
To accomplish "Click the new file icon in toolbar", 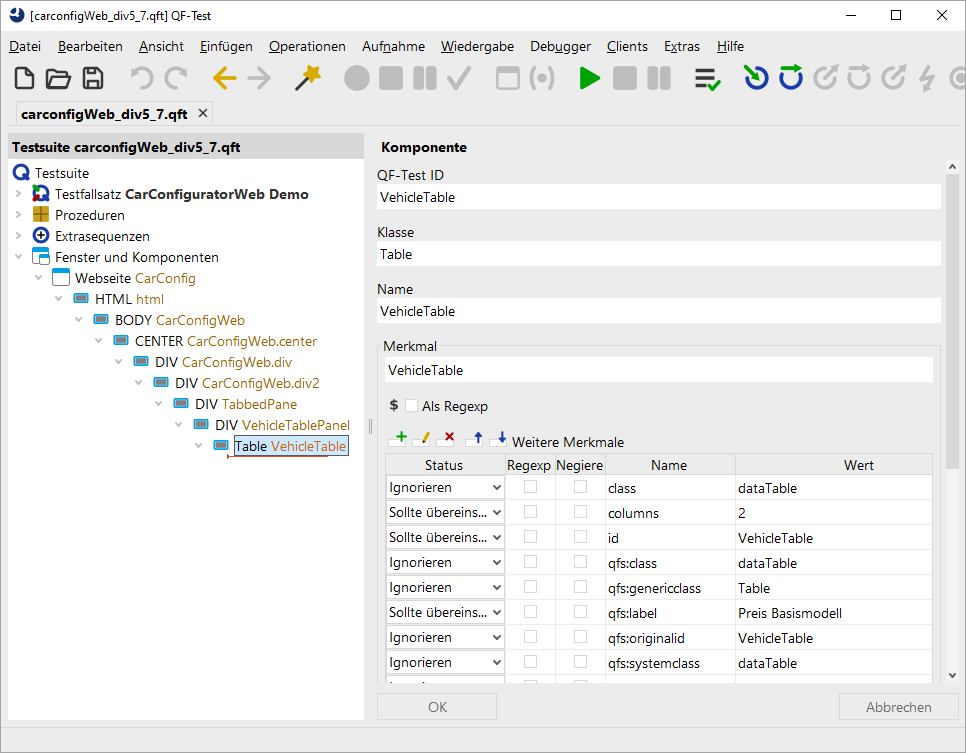I will tap(24, 79).
